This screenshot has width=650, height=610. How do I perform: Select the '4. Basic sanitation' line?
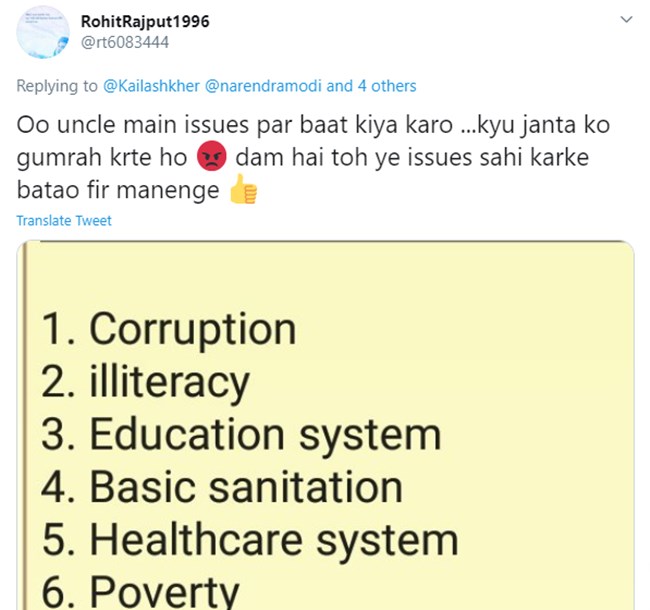pos(222,487)
